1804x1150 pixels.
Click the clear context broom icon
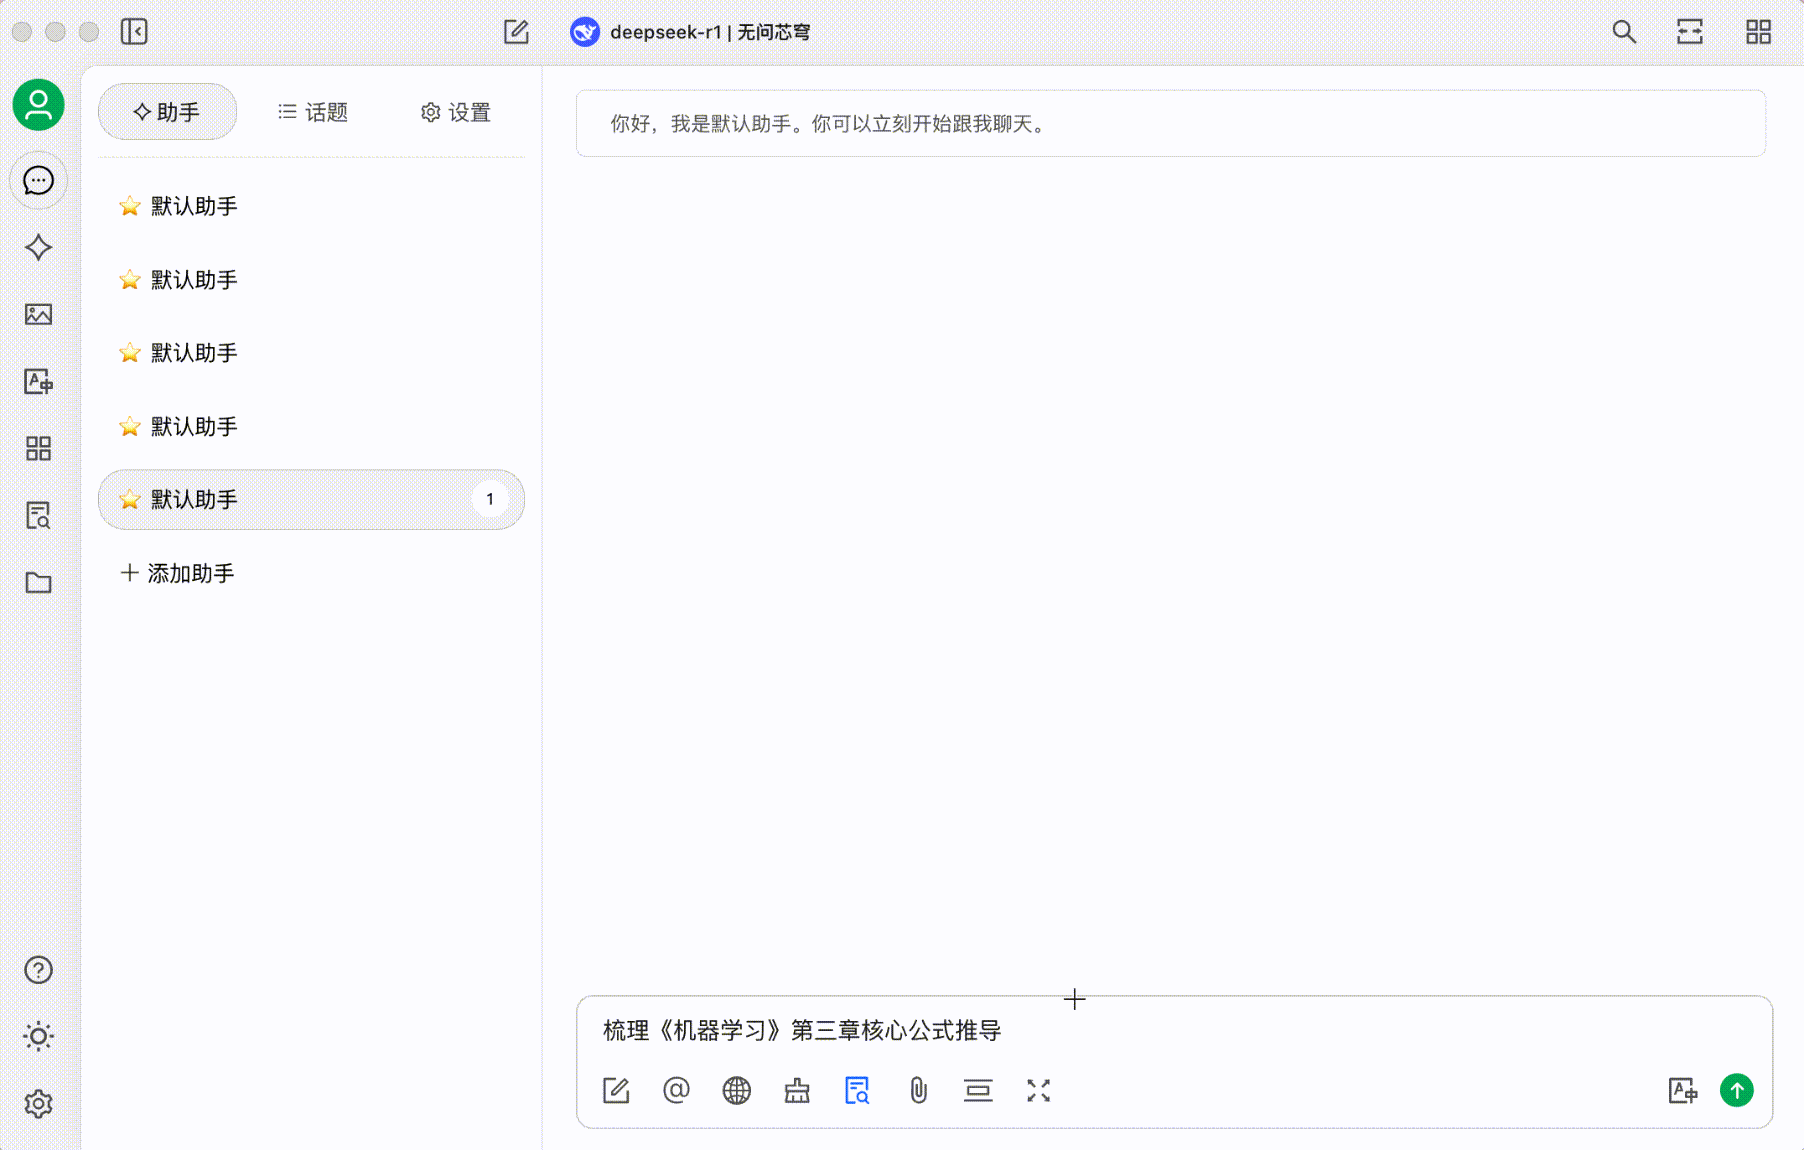tap(797, 1090)
